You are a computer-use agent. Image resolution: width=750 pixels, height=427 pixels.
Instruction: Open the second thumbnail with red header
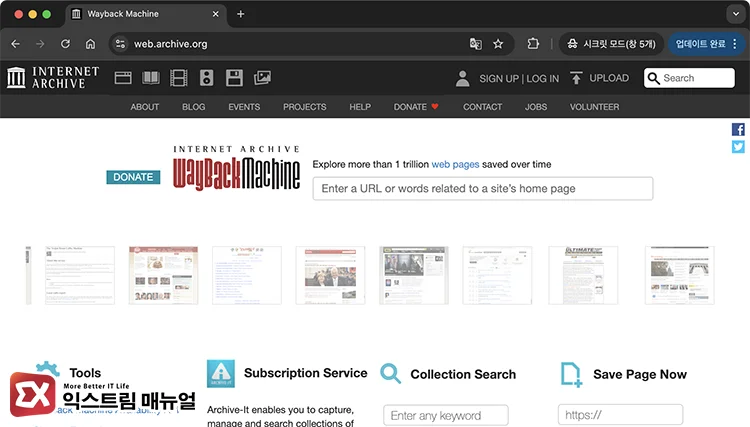pyautogui.click(x=163, y=275)
